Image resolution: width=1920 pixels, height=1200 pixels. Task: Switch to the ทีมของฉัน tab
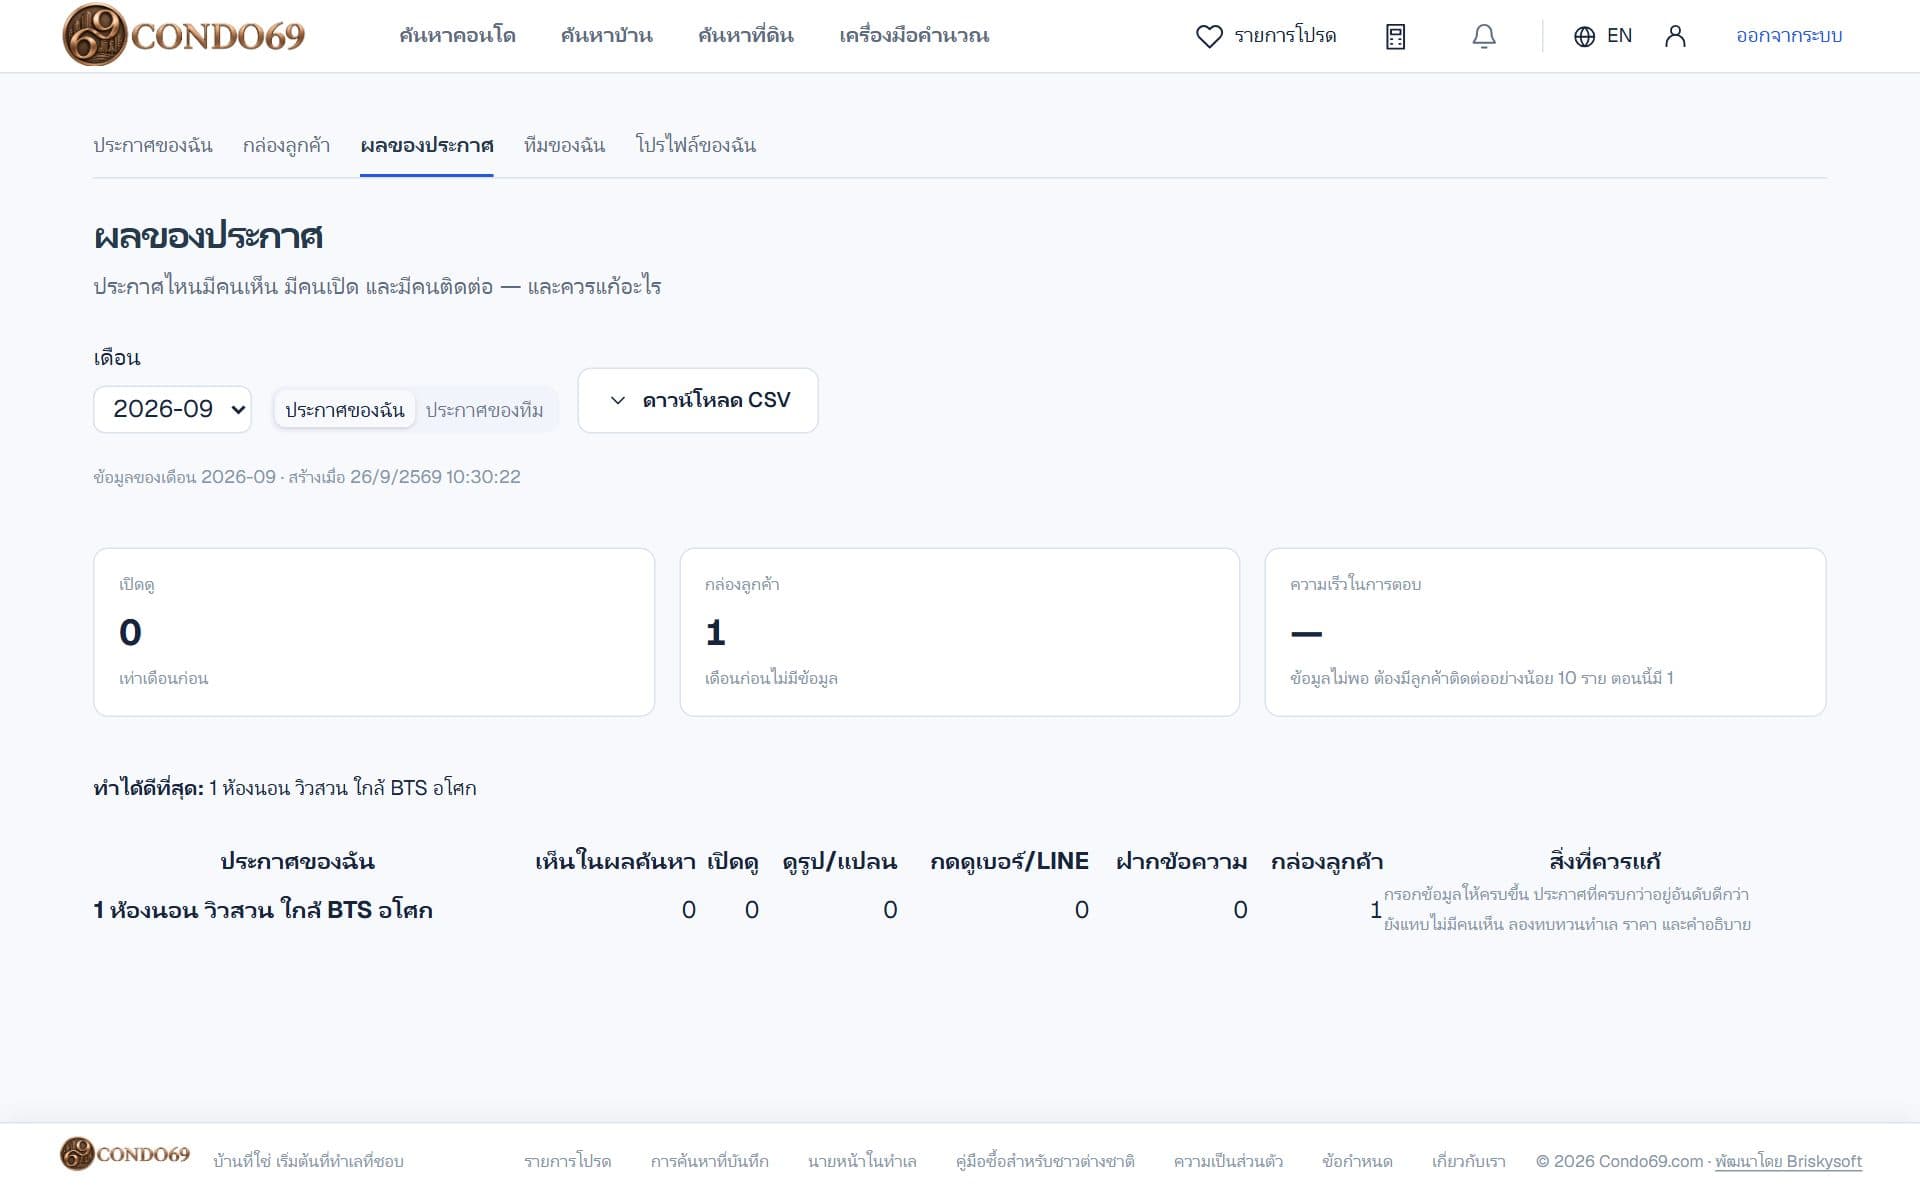[x=564, y=146]
